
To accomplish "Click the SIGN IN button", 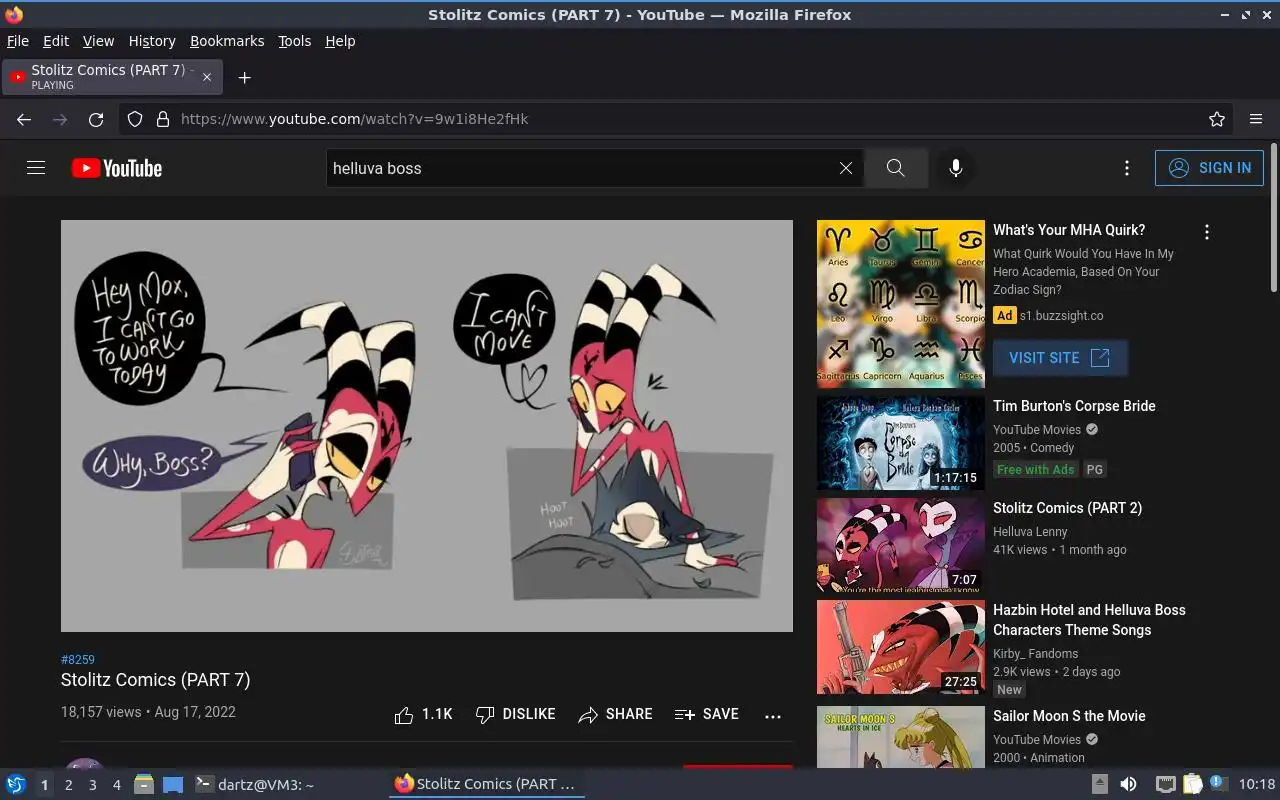I will click(1209, 168).
